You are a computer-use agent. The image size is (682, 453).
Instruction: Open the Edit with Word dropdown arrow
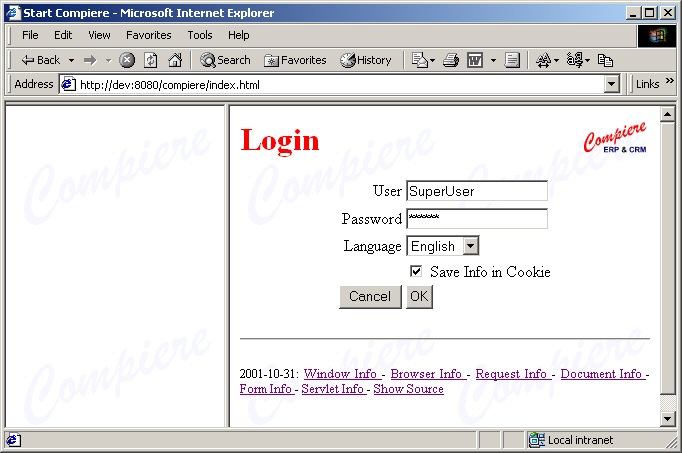pyautogui.click(x=493, y=60)
